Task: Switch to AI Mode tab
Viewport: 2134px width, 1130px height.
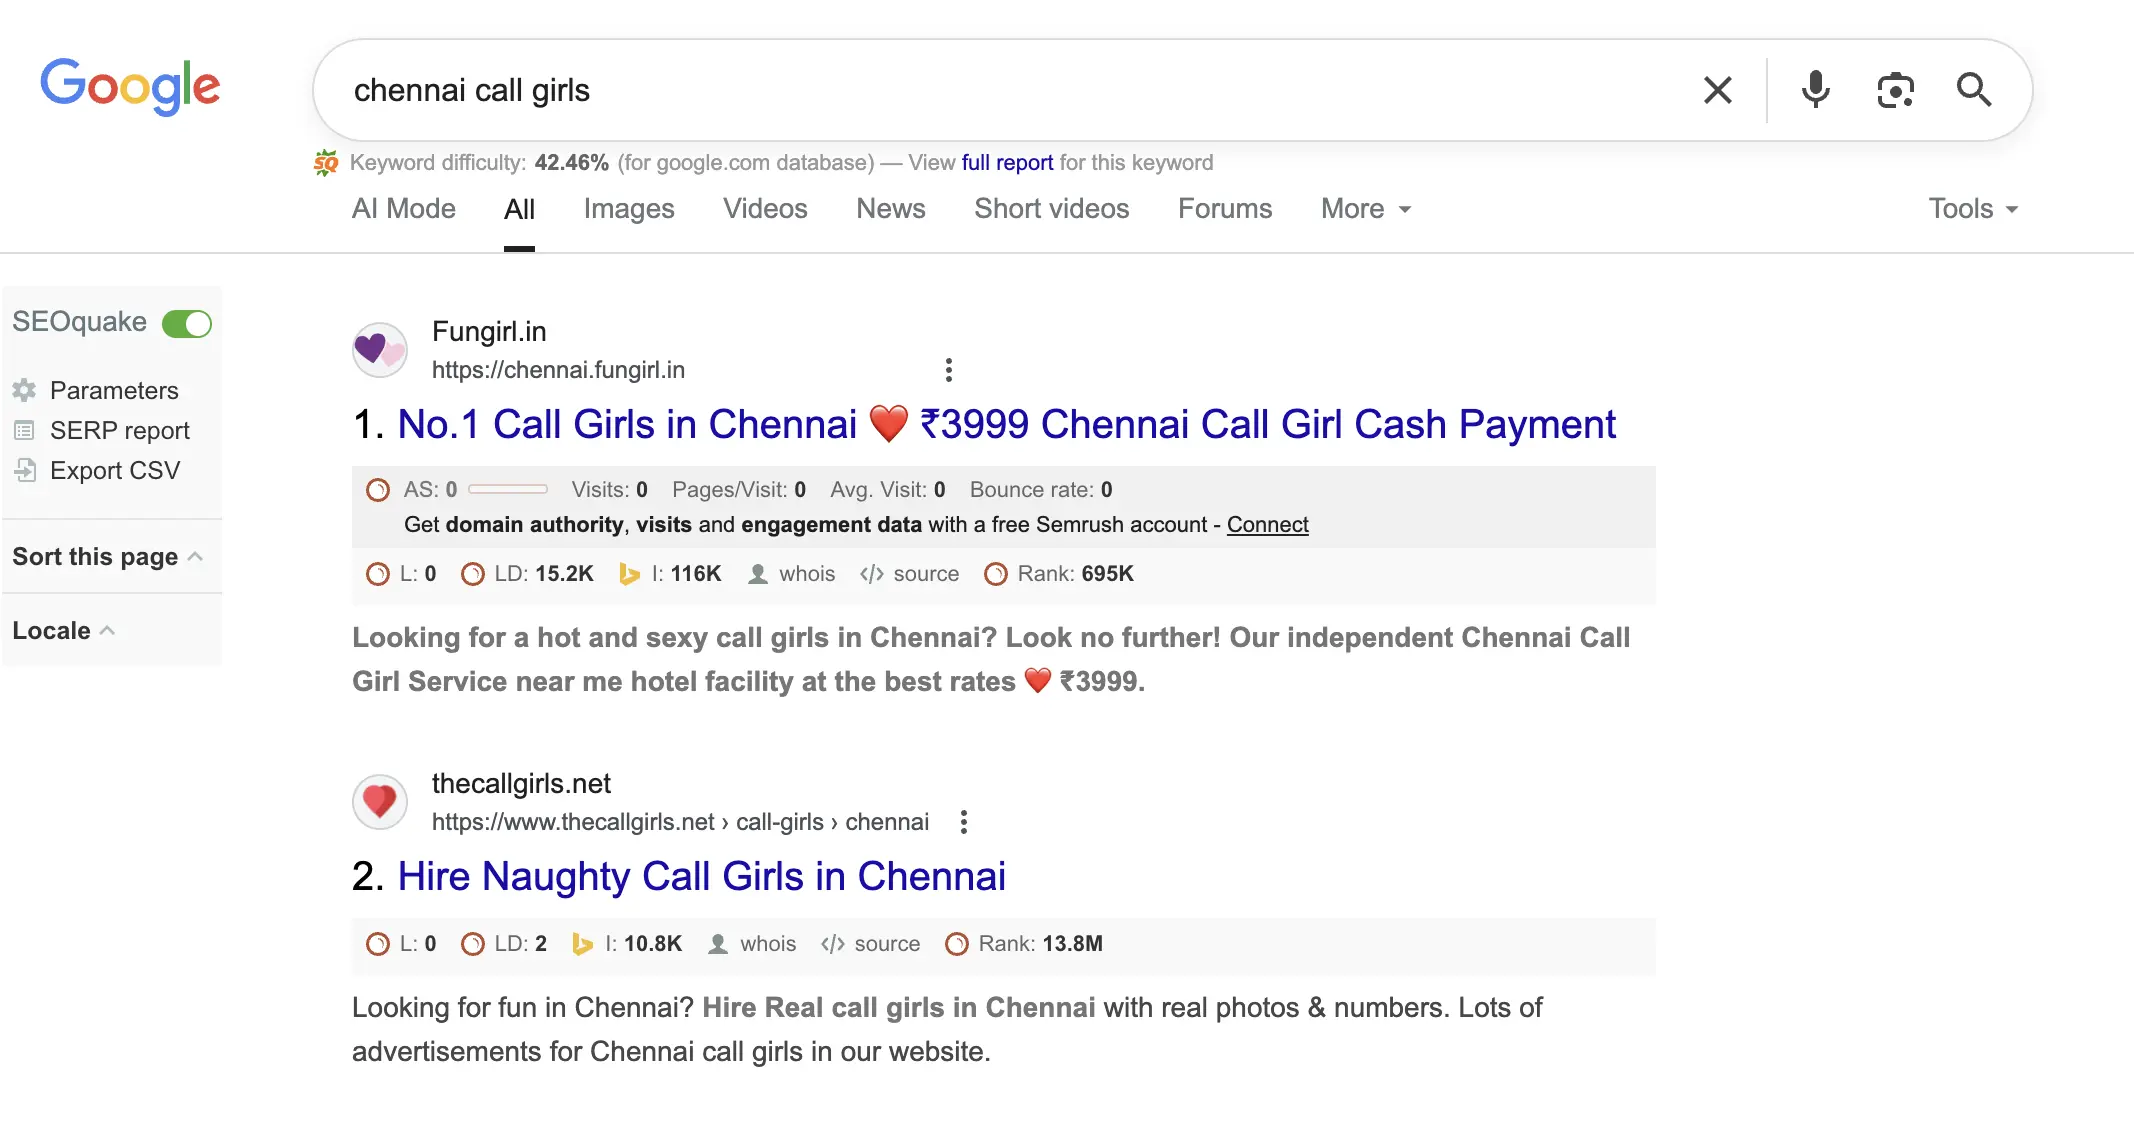Action: pos(404,209)
